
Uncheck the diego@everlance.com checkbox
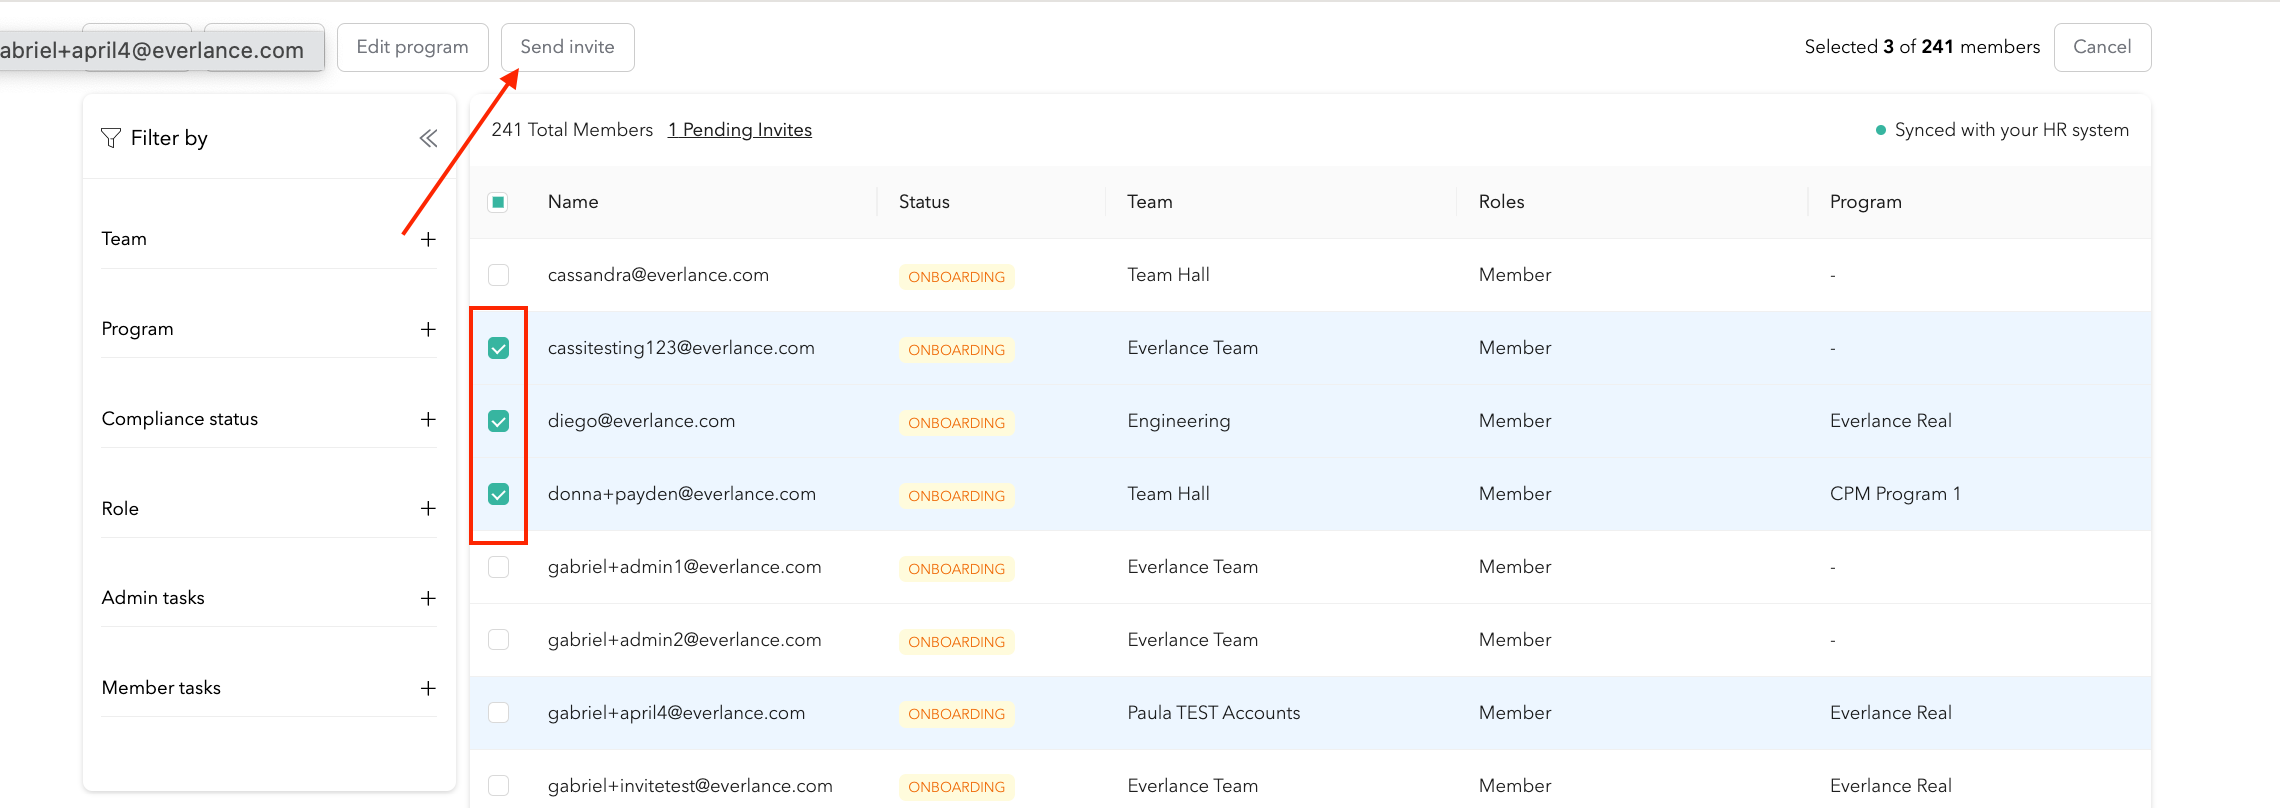coord(498,421)
